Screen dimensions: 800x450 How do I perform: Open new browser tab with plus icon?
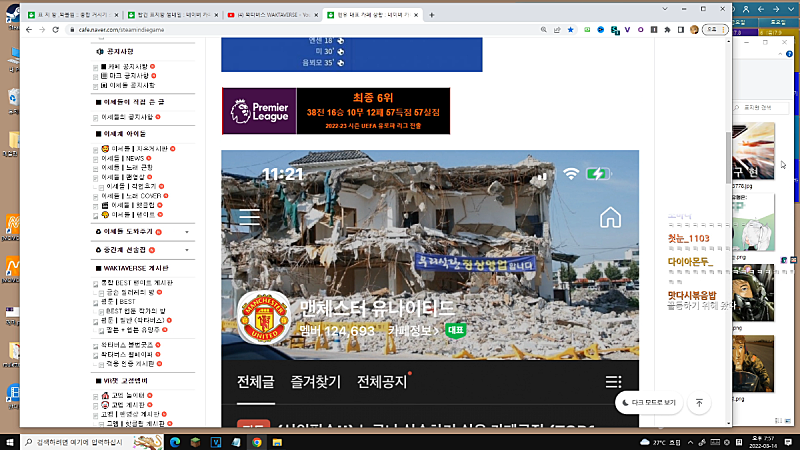tap(432, 15)
